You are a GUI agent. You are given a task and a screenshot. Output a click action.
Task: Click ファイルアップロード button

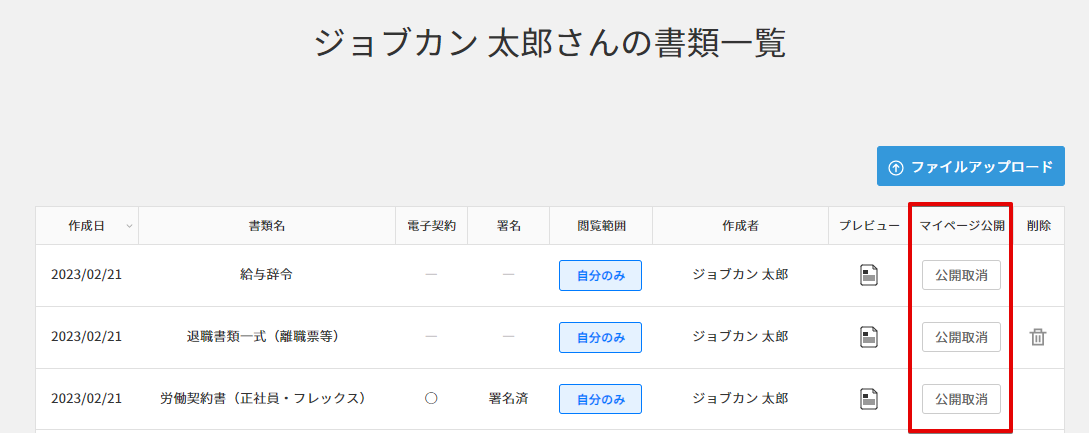[970, 166]
